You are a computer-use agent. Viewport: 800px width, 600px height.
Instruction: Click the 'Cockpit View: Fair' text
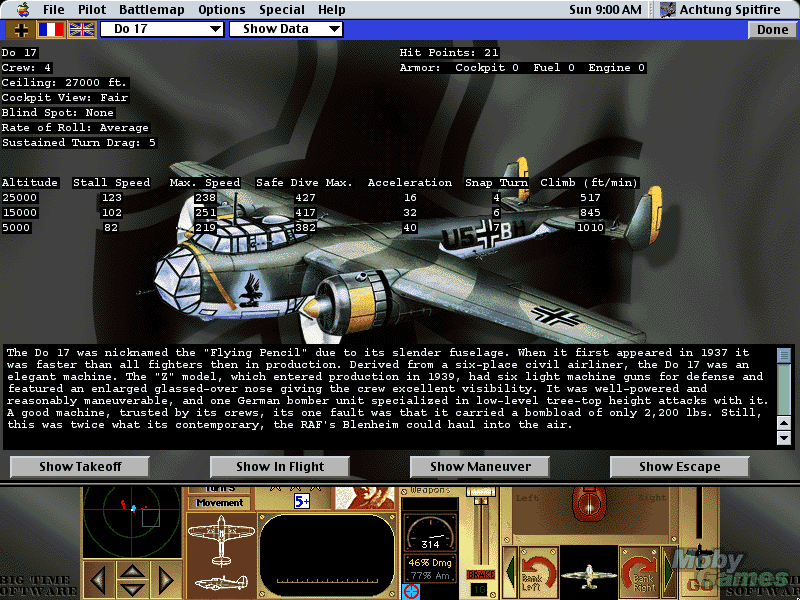pos(65,97)
